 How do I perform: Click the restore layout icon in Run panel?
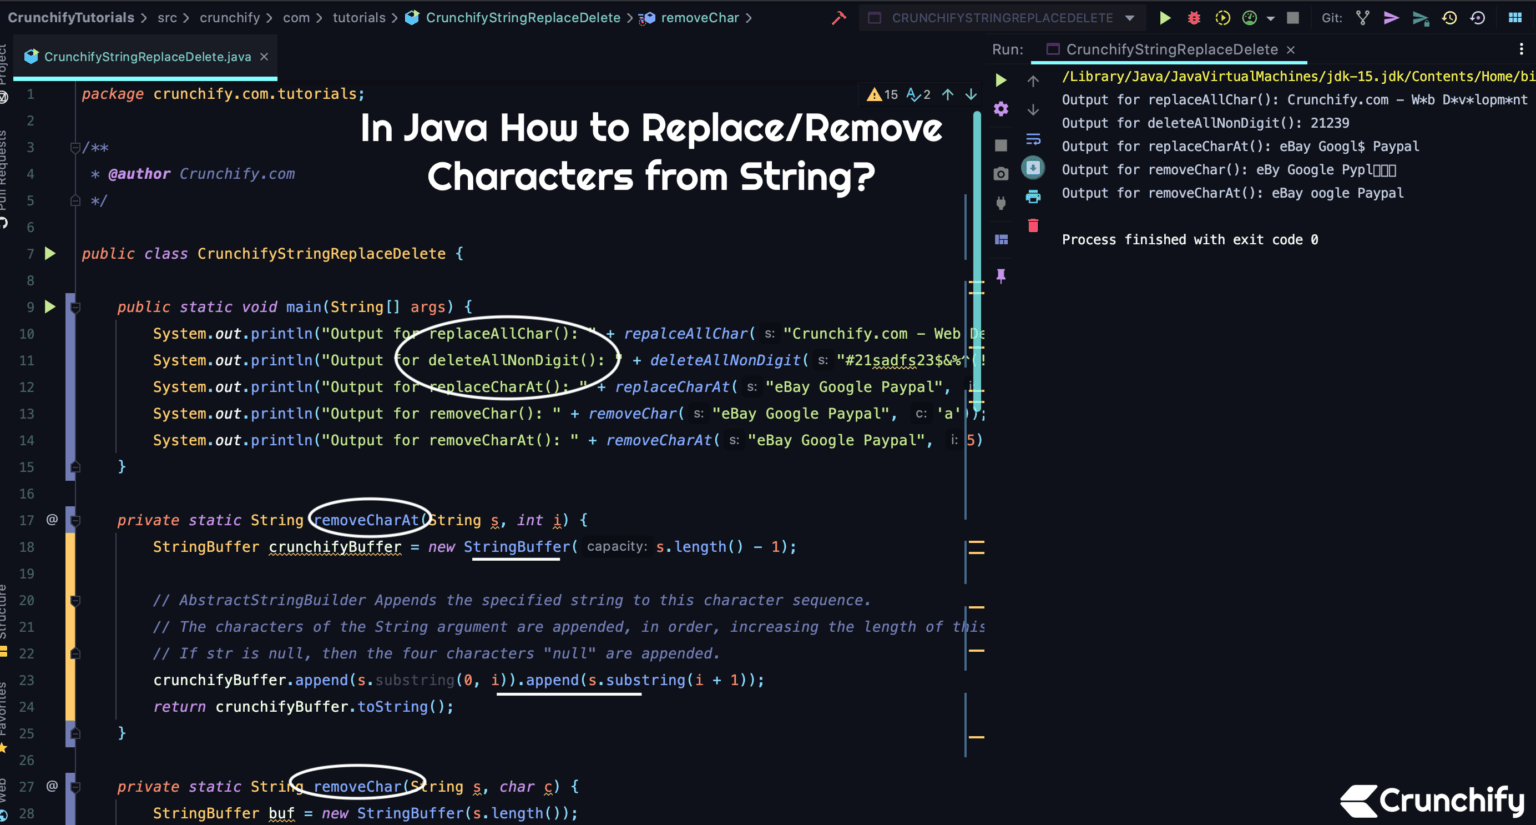[x=1000, y=238]
